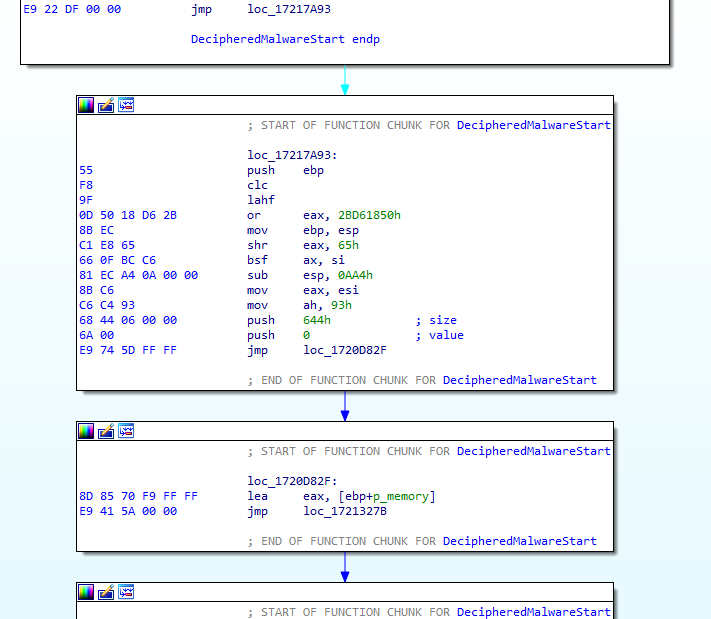Follow the jmp loc_17217A93 target in the top block
The height and width of the screenshot is (619, 711).
(289, 9)
